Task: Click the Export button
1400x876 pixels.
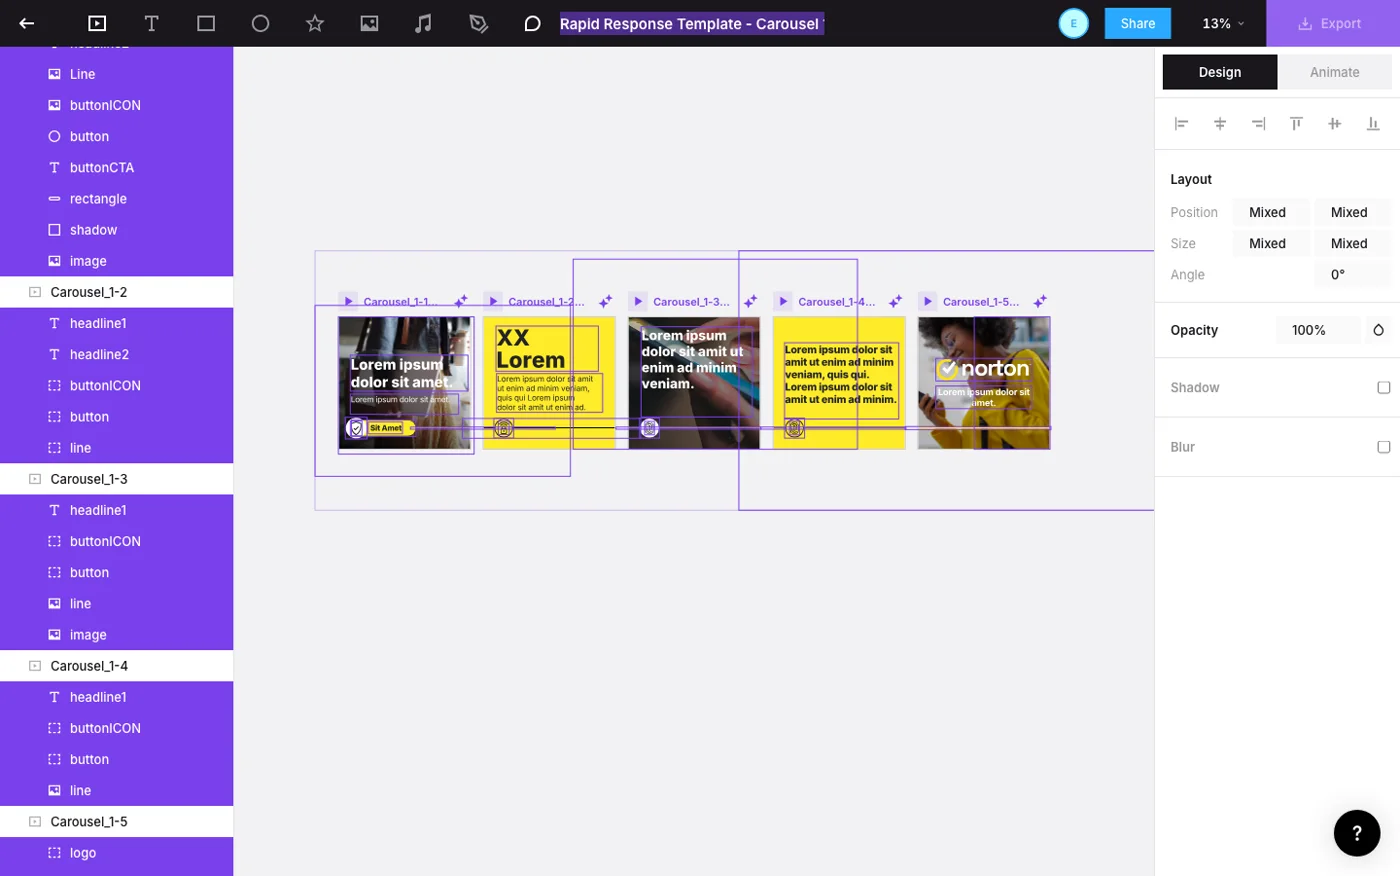Action: [x=1333, y=23]
